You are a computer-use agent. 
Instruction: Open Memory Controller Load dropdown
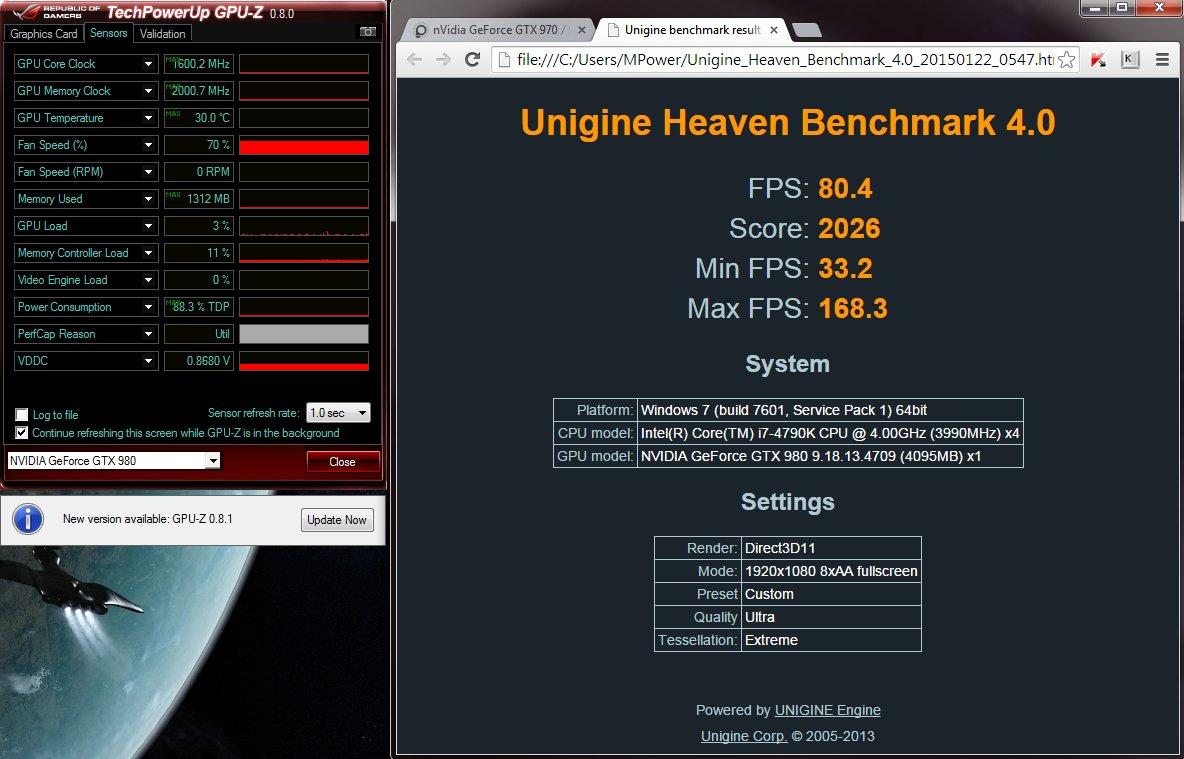[x=149, y=253]
